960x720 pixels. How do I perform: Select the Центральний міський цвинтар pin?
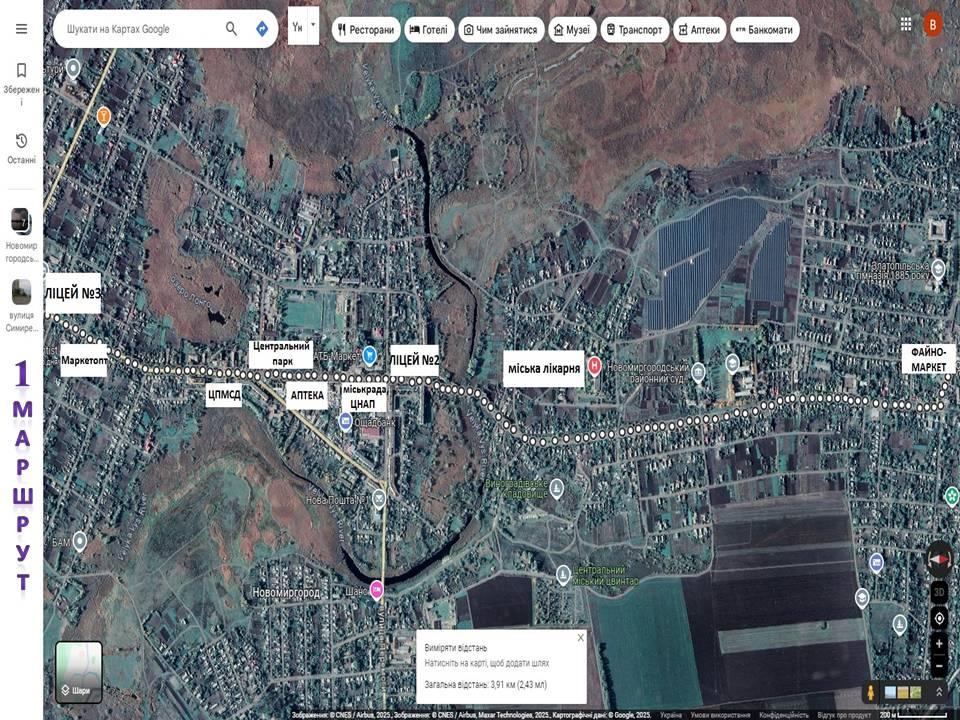563,575
